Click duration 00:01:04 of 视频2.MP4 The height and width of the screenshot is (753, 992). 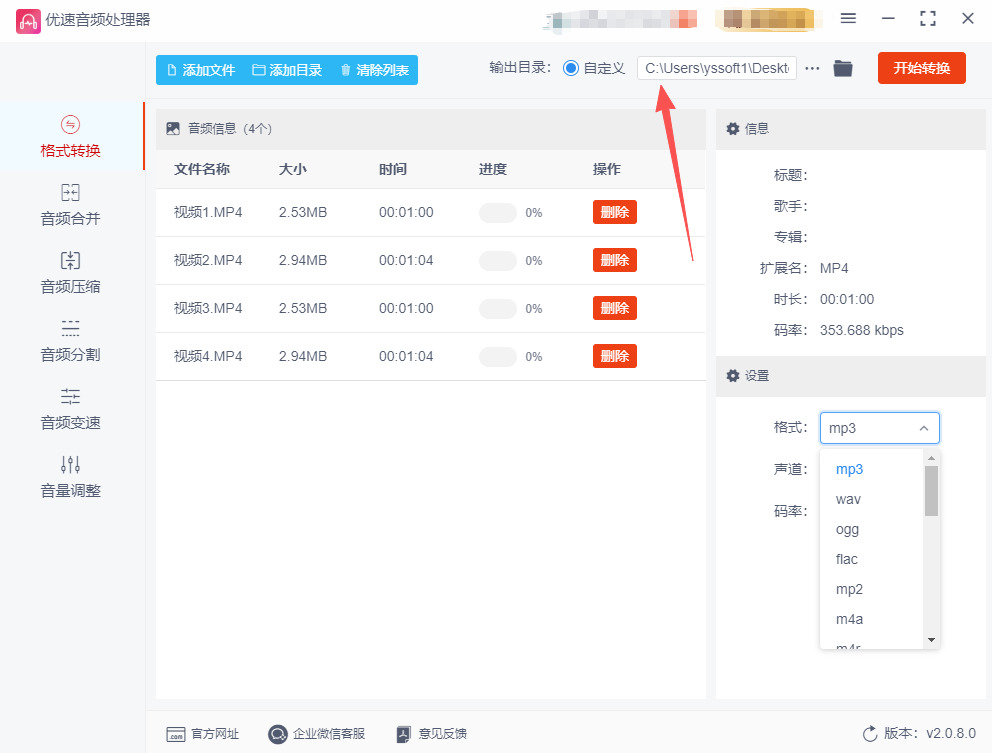tap(406, 261)
